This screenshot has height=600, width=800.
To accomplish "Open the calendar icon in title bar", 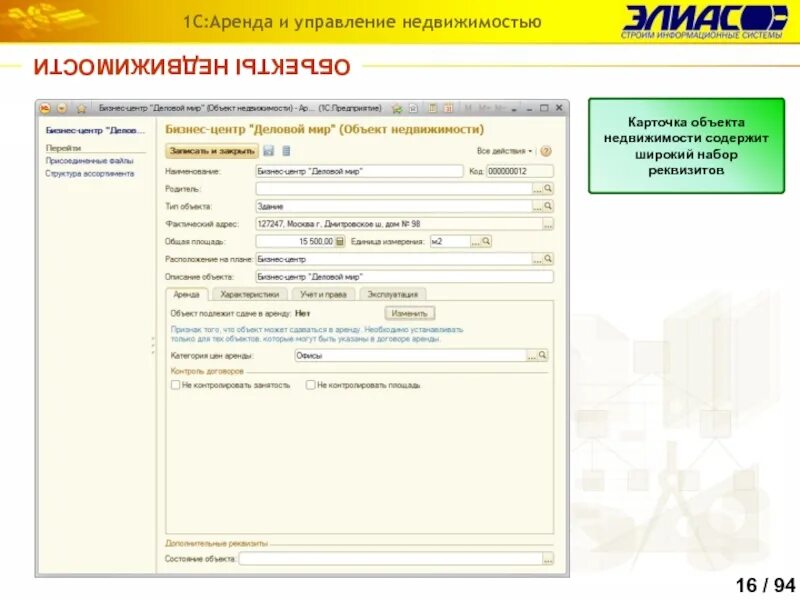I will 448,108.
